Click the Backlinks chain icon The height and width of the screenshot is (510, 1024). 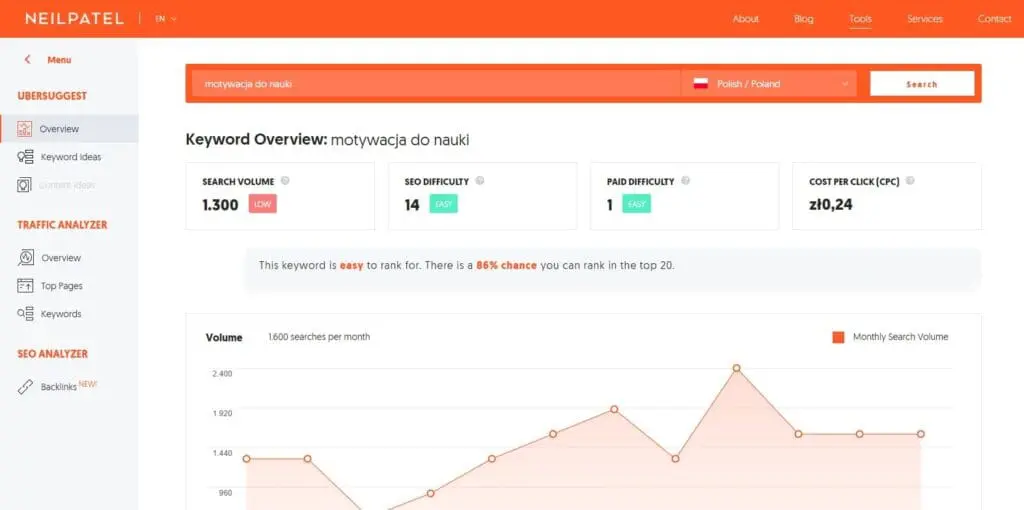tap(25, 387)
